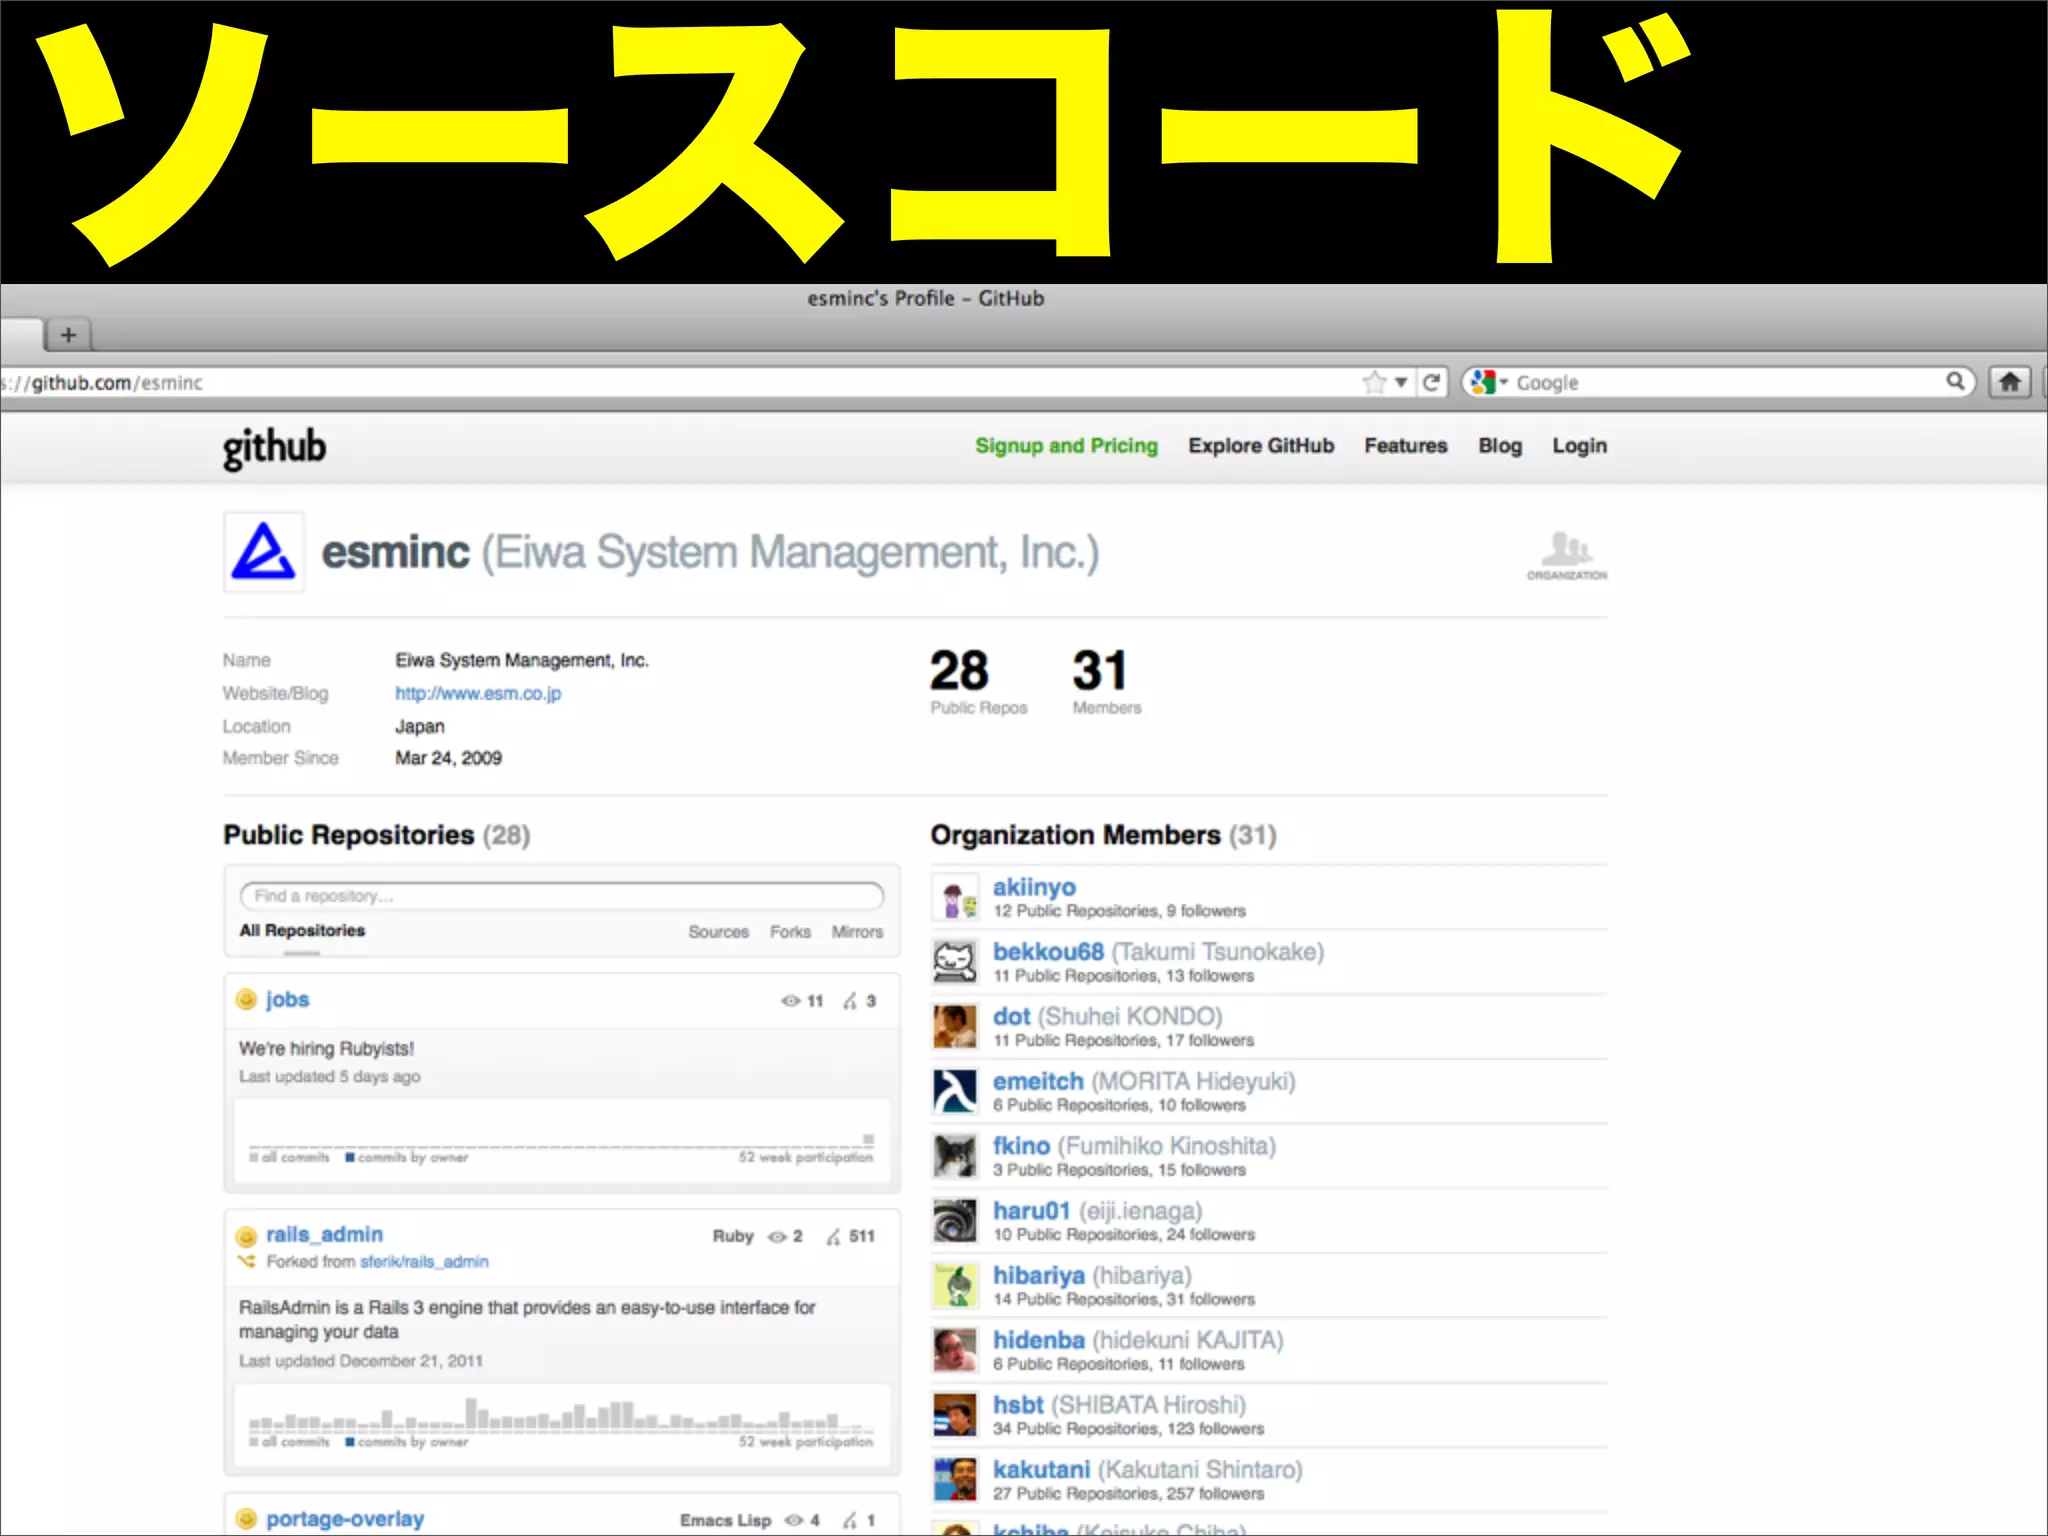Click portage-overlay watchers eye icon
This screenshot has height=1536, width=2048.
(x=794, y=1520)
